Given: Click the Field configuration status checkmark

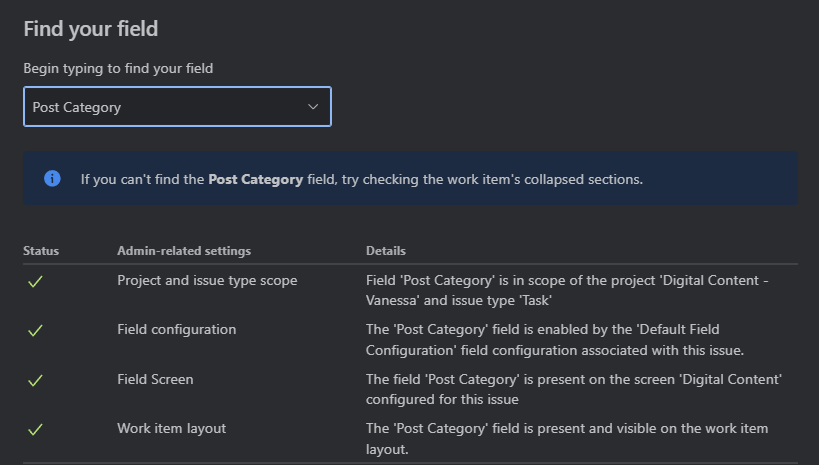Looking at the screenshot, I should click(x=35, y=330).
